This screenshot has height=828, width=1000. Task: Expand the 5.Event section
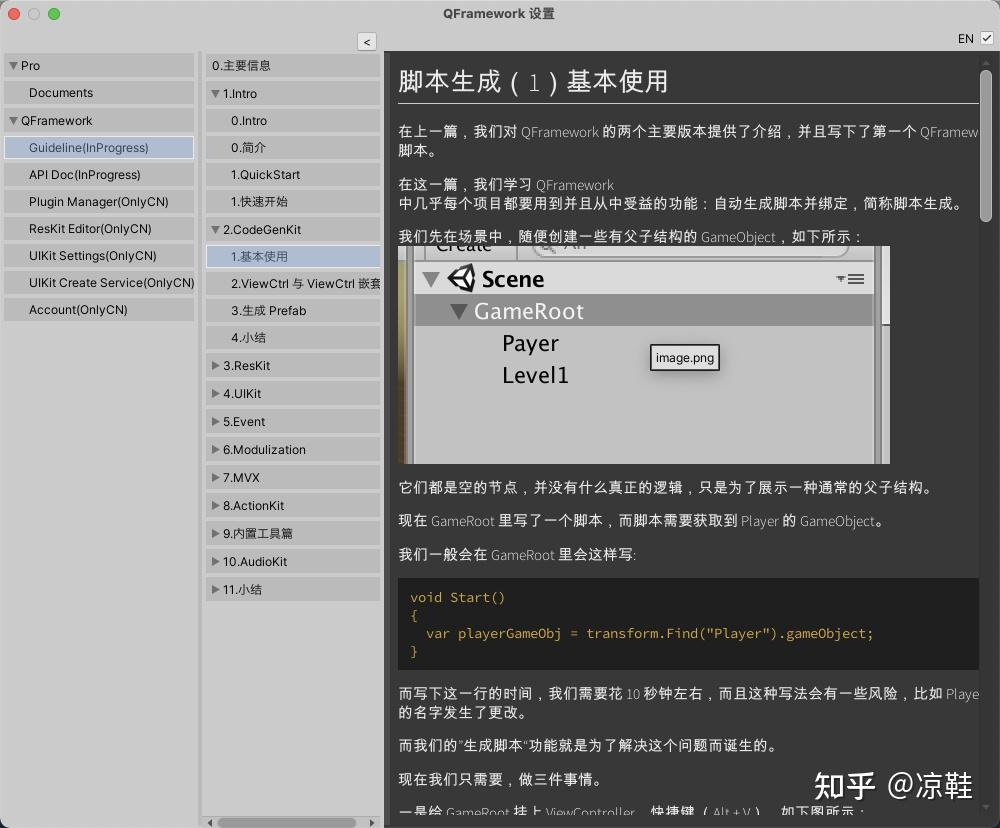[215, 421]
